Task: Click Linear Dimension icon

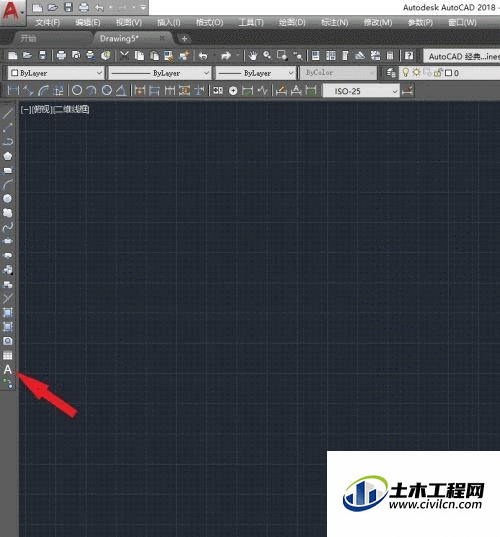Action: point(13,91)
